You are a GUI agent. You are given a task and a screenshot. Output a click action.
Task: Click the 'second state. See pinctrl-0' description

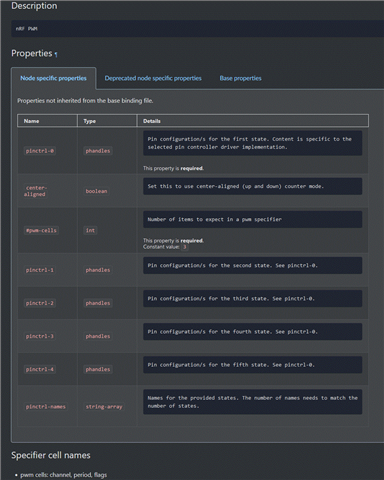tap(252, 265)
